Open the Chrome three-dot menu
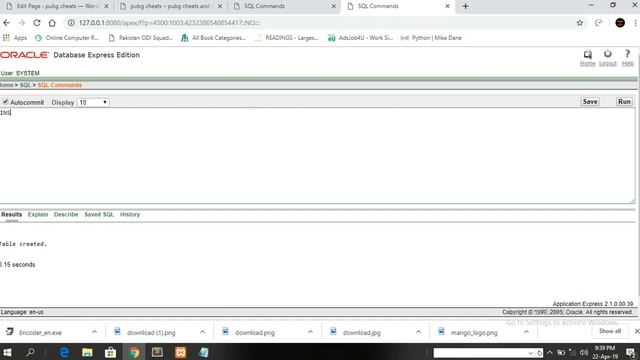The image size is (640, 360). (x=636, y=23)
